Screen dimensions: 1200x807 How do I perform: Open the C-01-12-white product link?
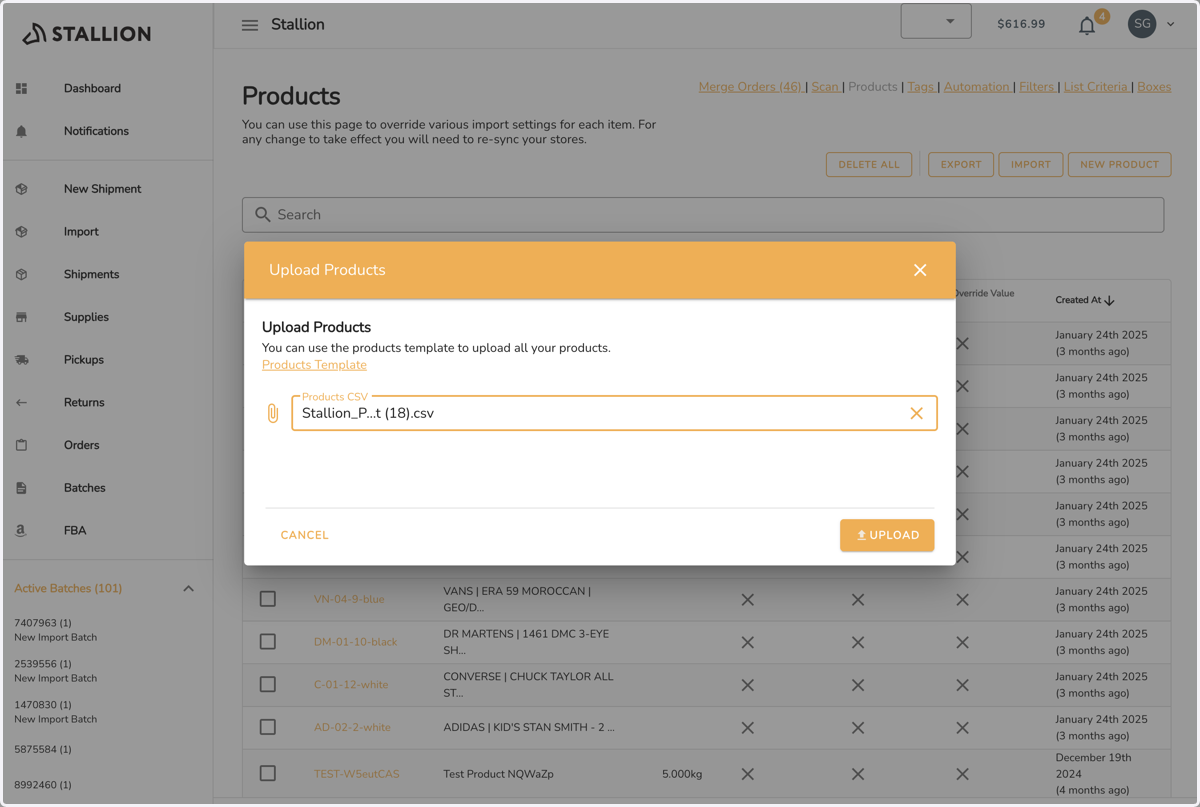(351, 685)
